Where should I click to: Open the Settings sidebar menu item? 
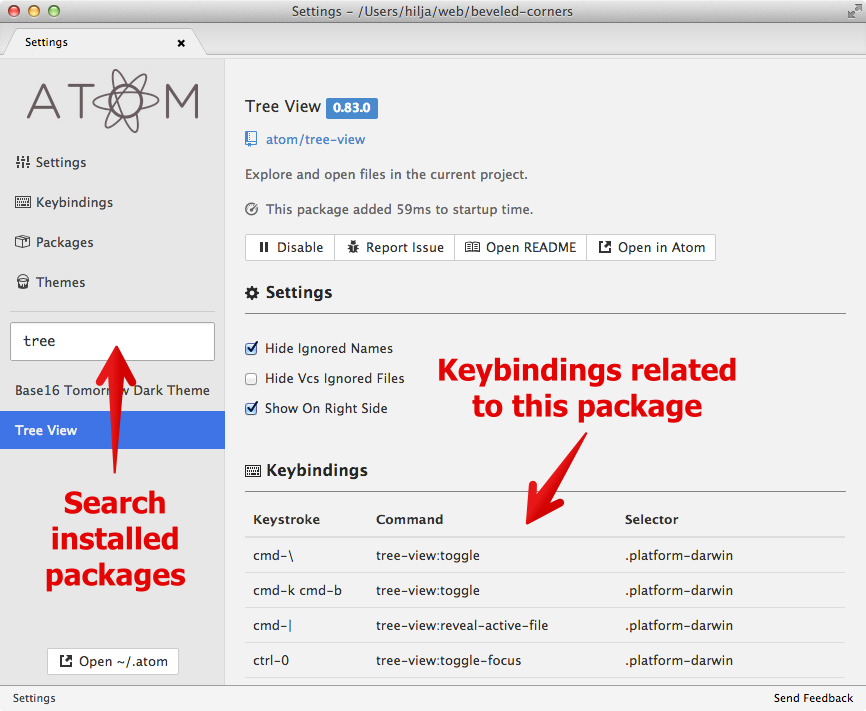(51, 162)
